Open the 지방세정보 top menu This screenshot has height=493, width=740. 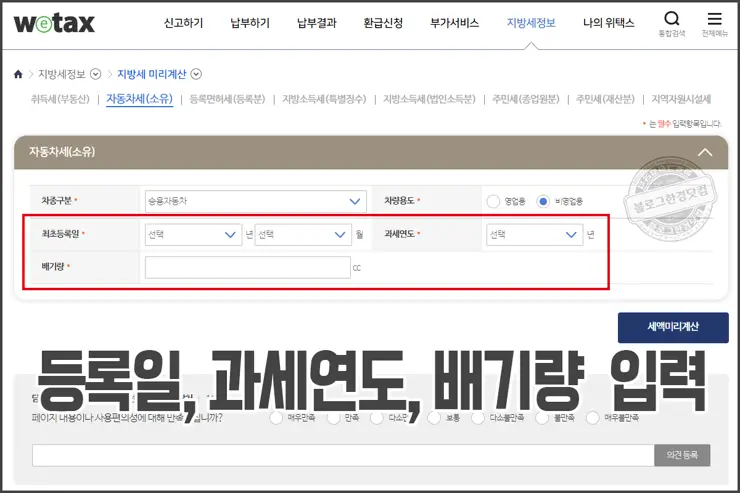pos(531,23)
